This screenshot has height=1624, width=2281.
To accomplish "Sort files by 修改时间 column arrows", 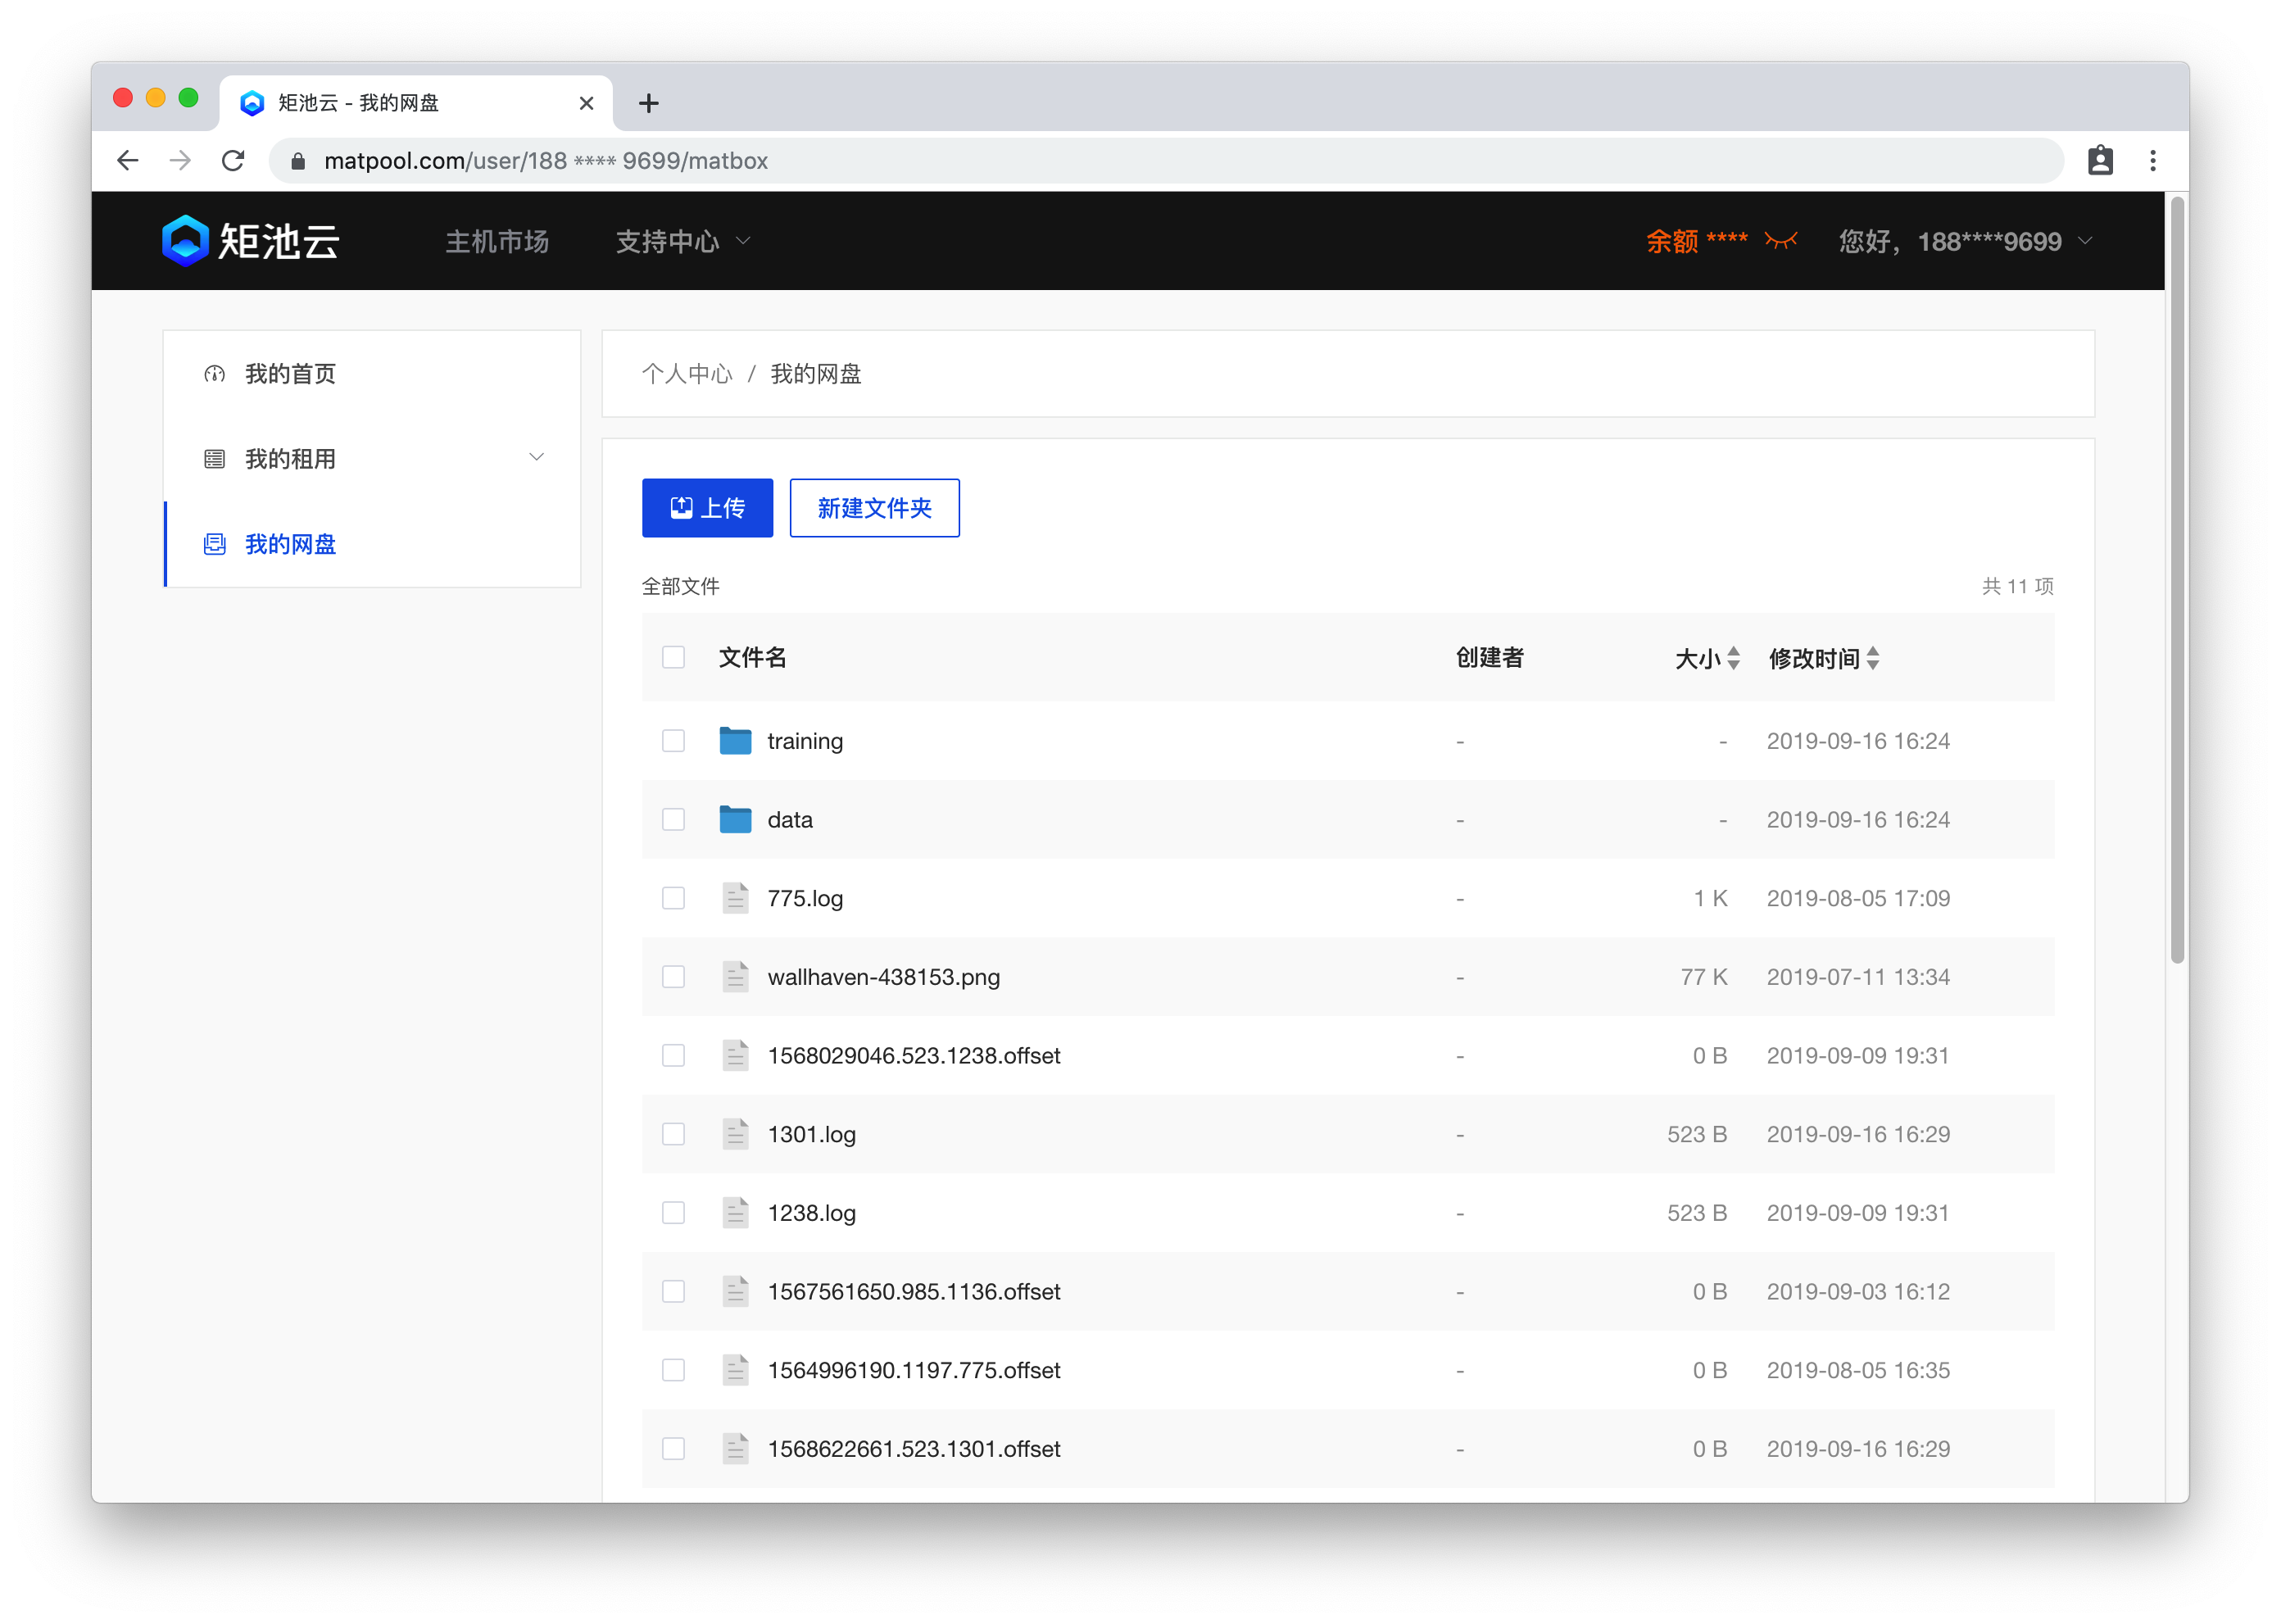I will [x=1873, y=658].
